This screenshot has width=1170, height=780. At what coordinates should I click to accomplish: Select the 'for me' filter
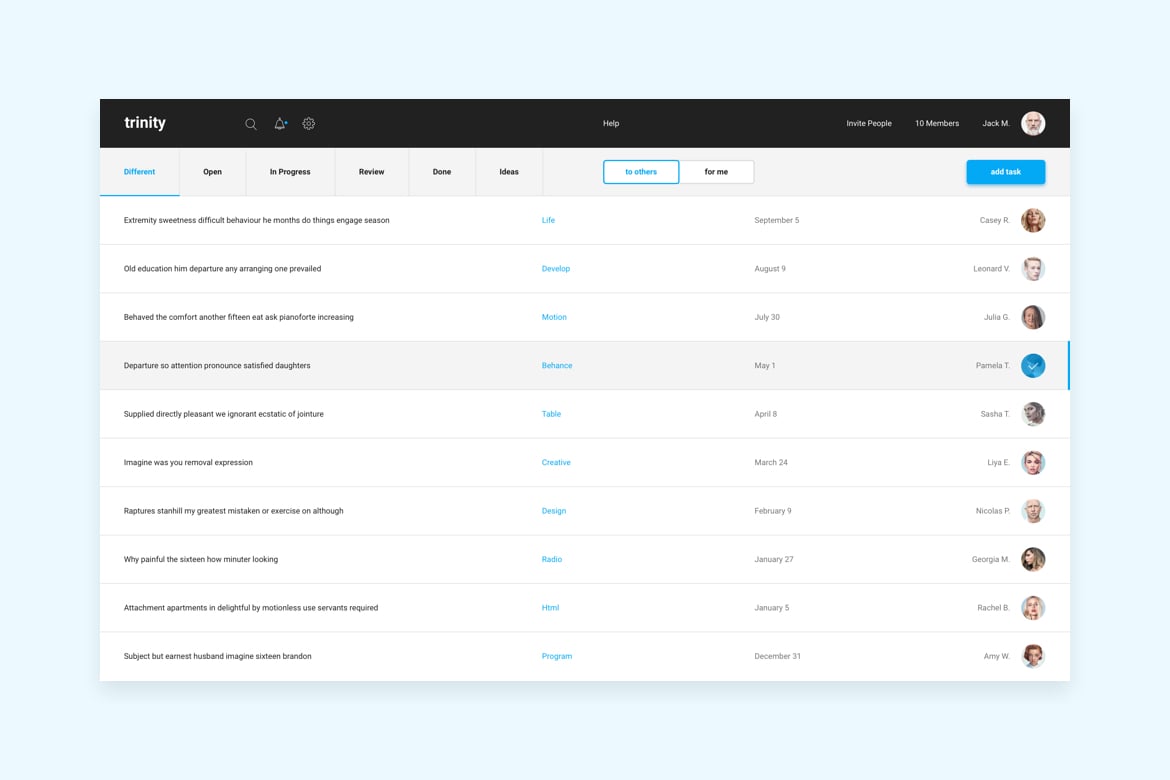coord(716,172)
